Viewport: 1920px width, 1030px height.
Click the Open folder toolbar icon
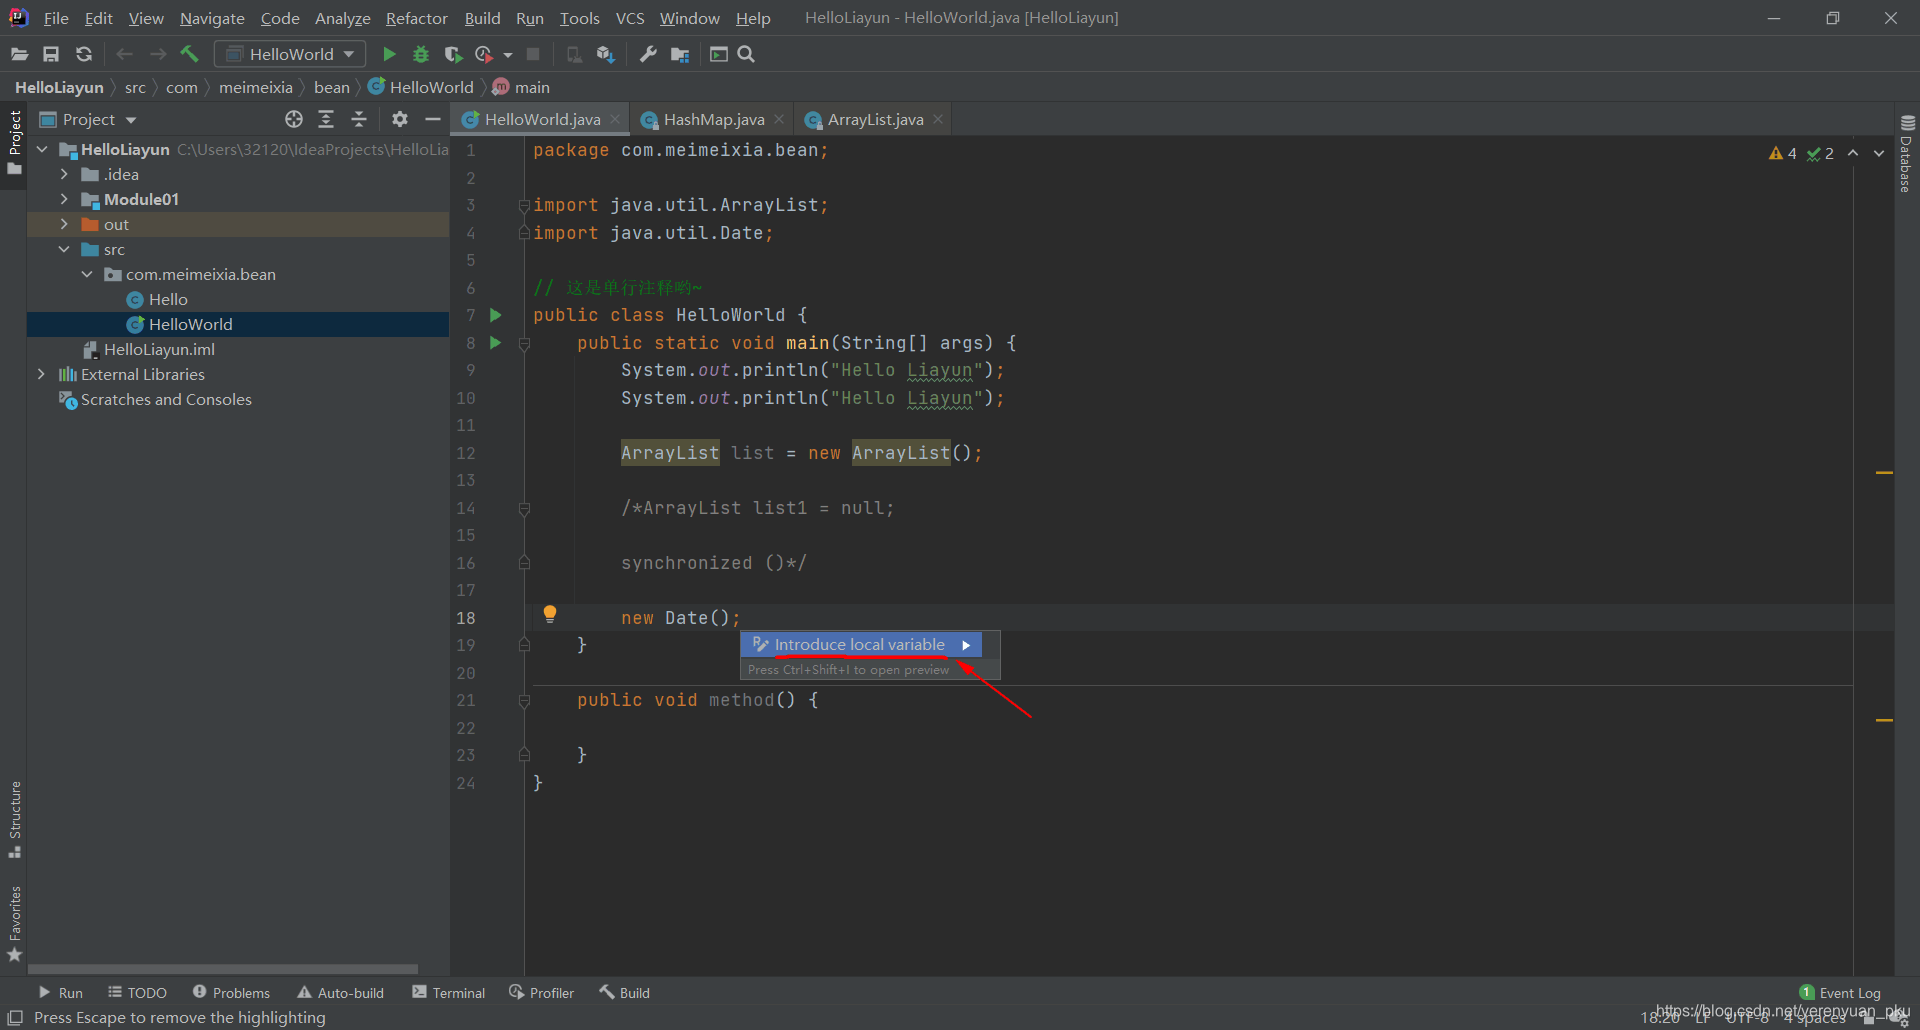(19, 54)
